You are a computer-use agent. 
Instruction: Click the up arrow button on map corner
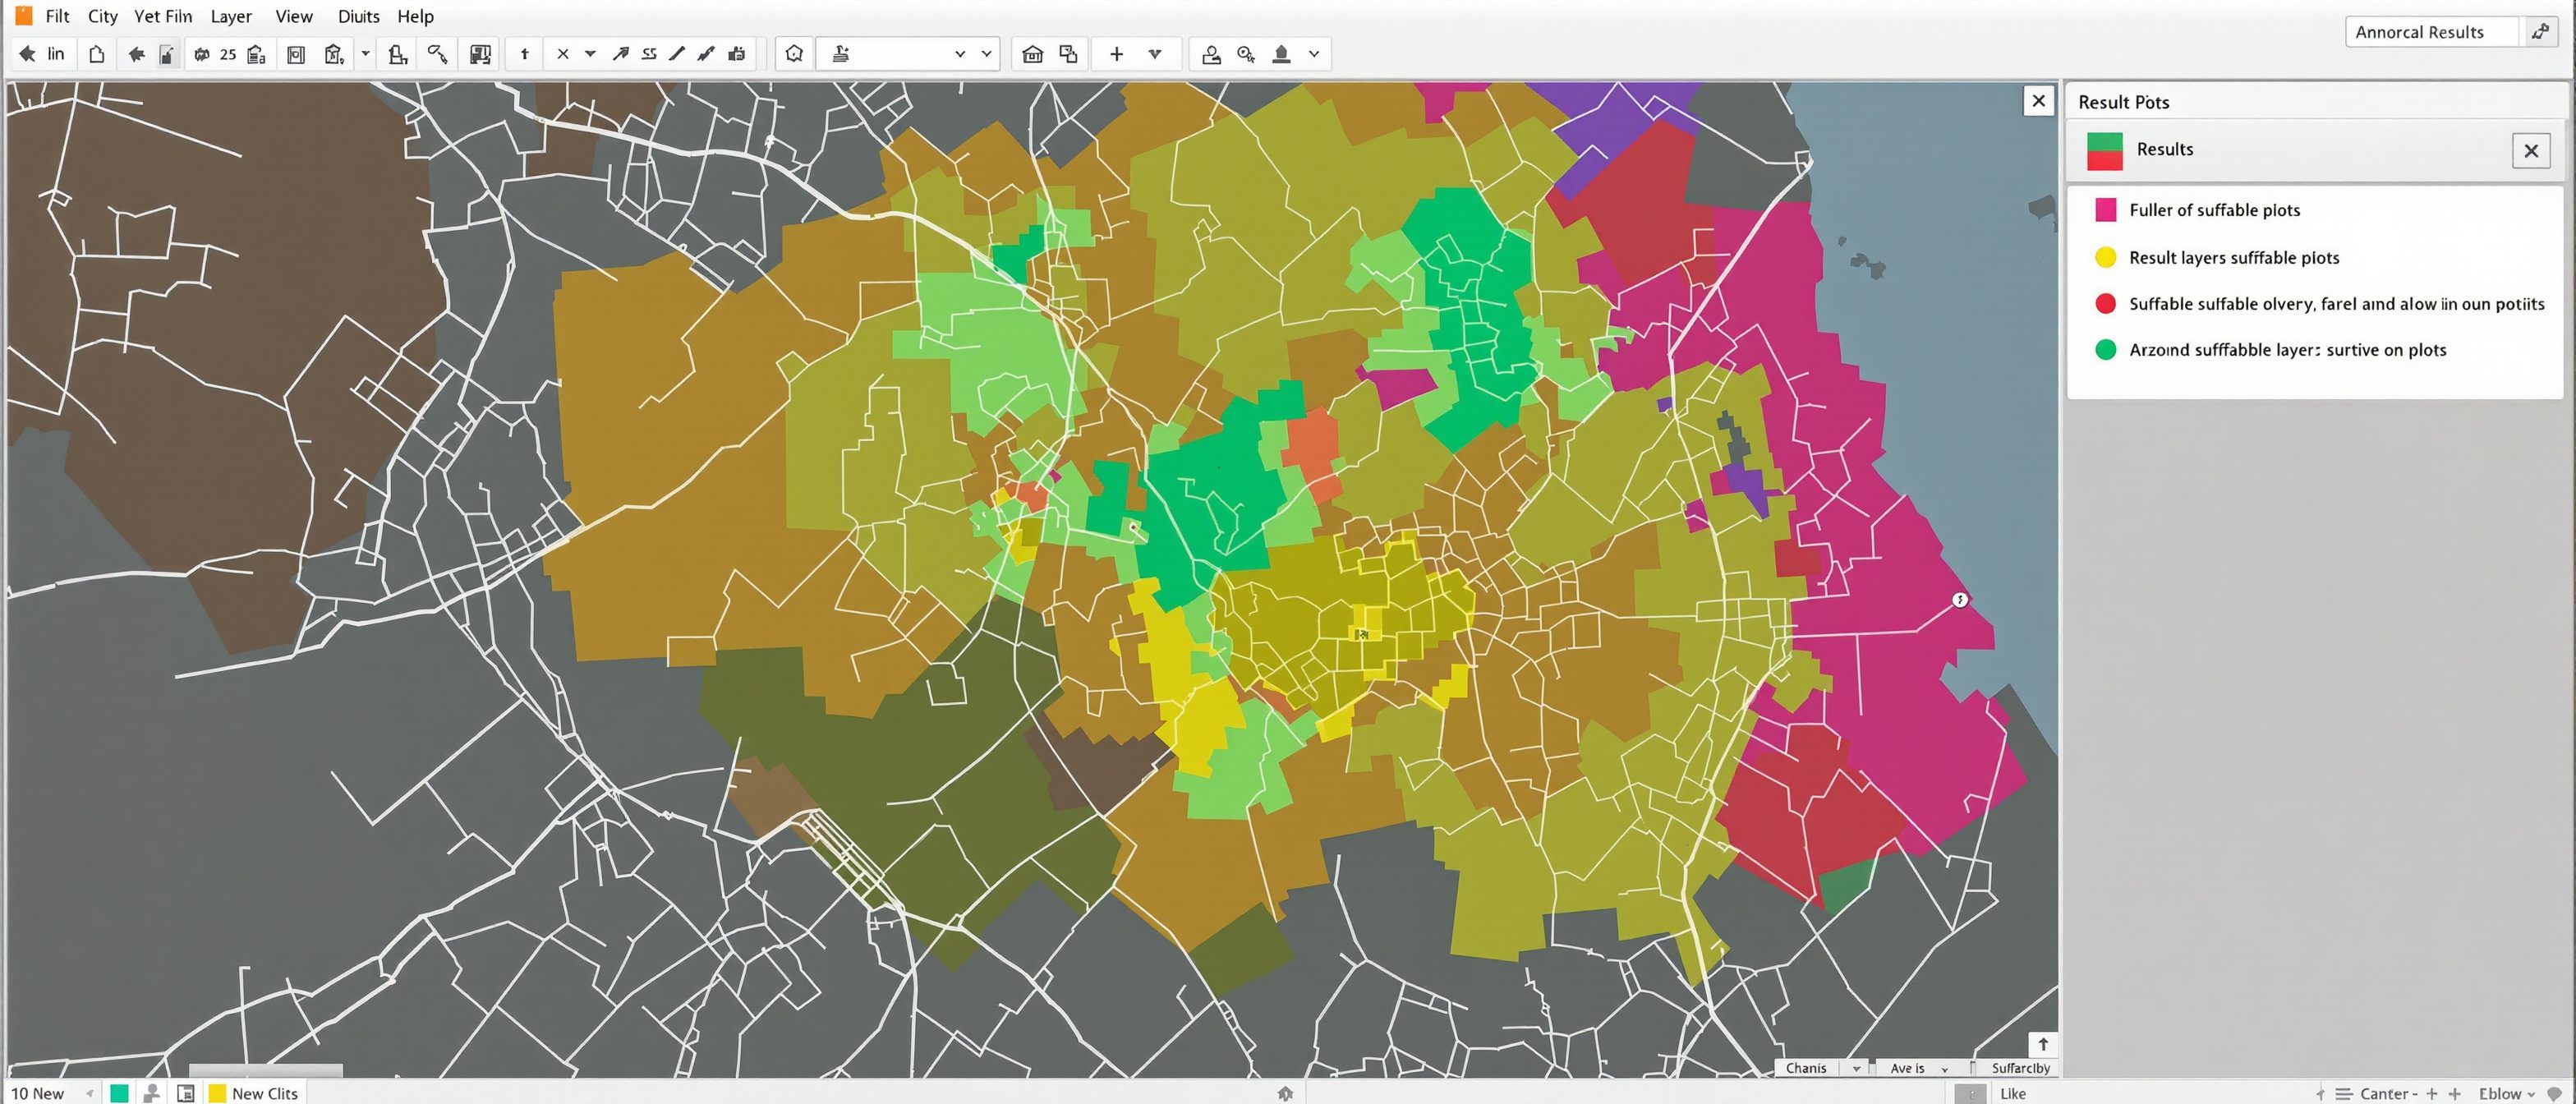point(2043,1044)
